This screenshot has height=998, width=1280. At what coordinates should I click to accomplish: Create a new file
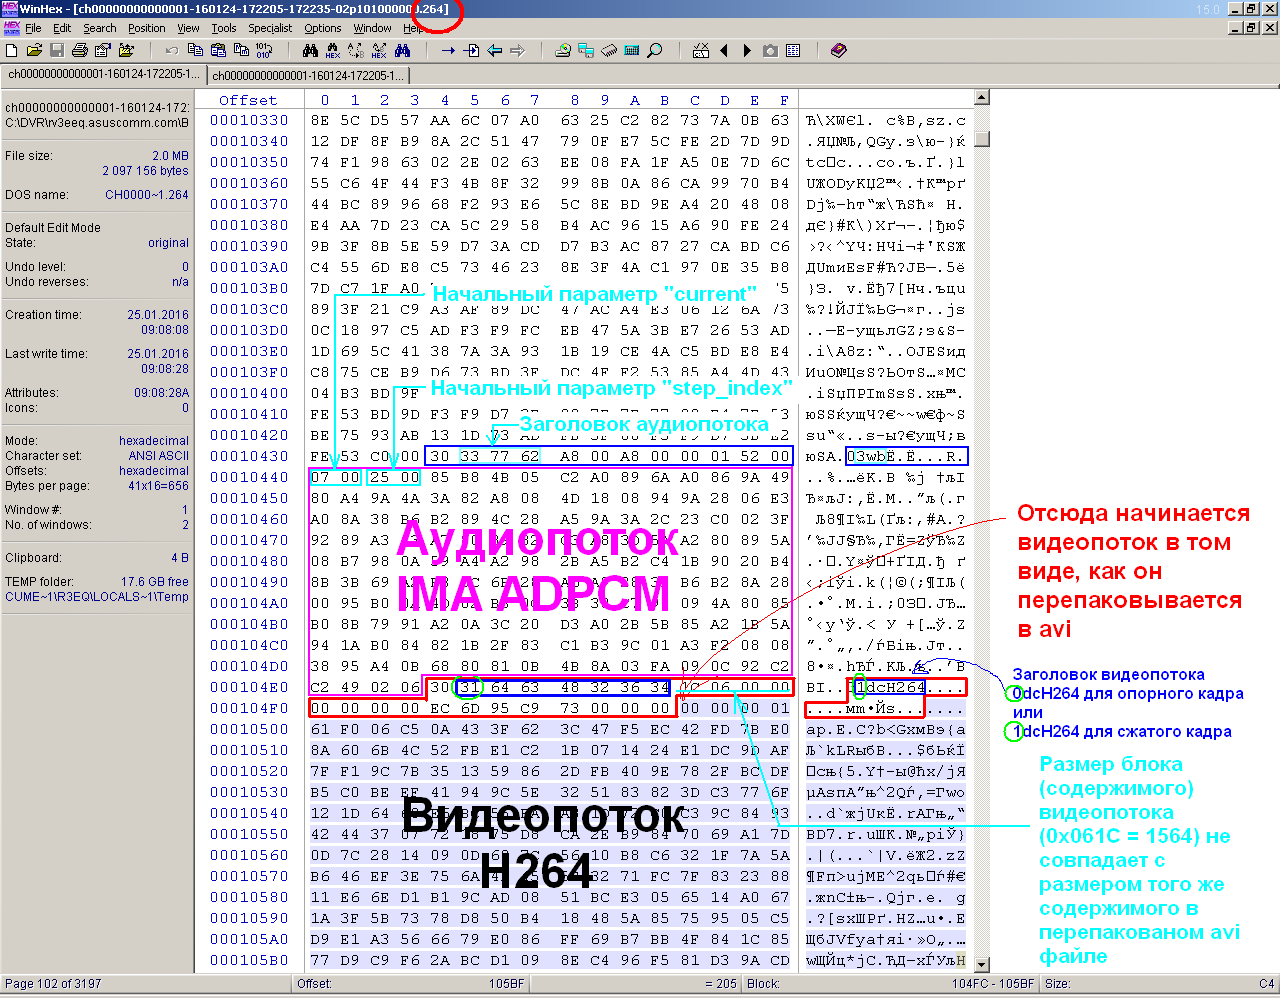coord(12,49)
